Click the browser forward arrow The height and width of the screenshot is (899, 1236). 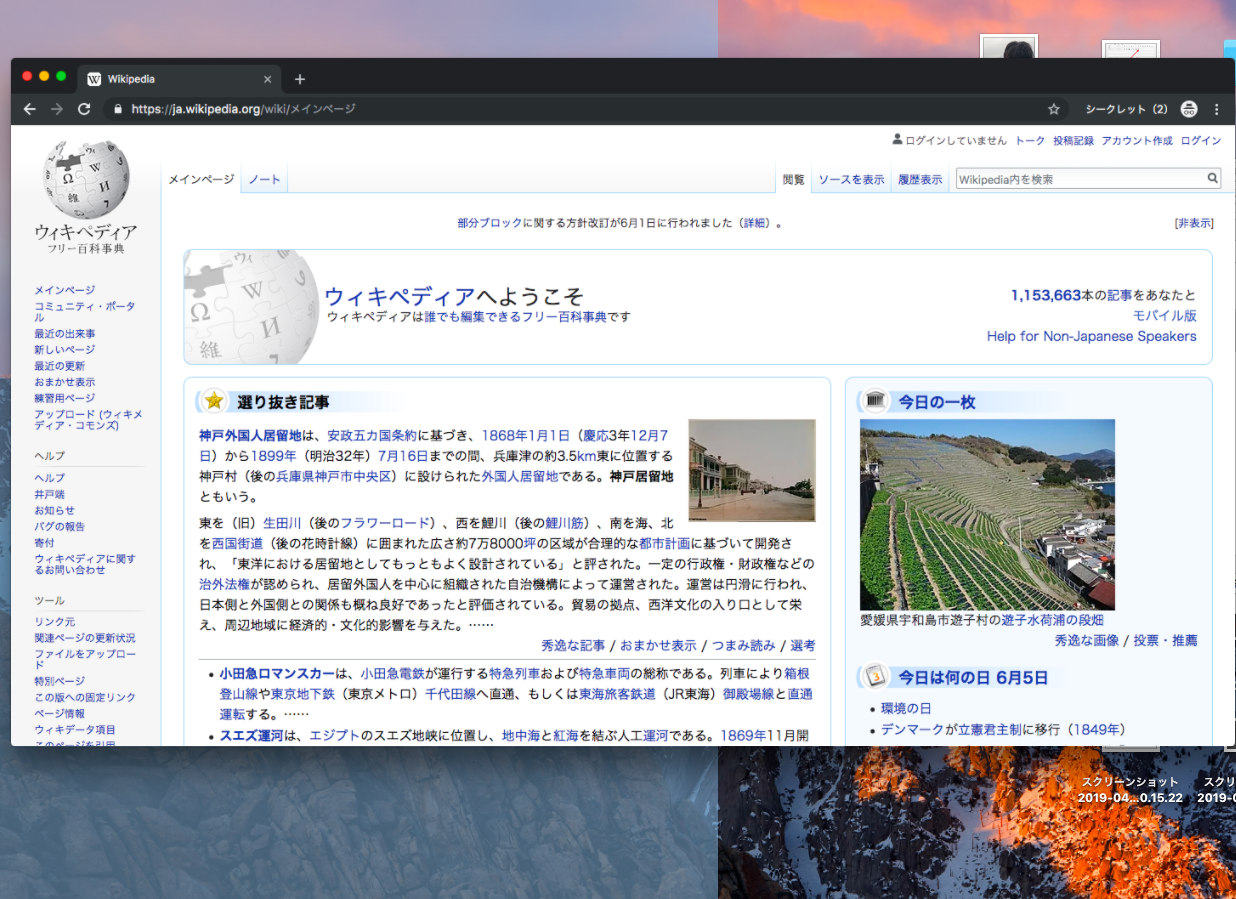click(57, 109)
